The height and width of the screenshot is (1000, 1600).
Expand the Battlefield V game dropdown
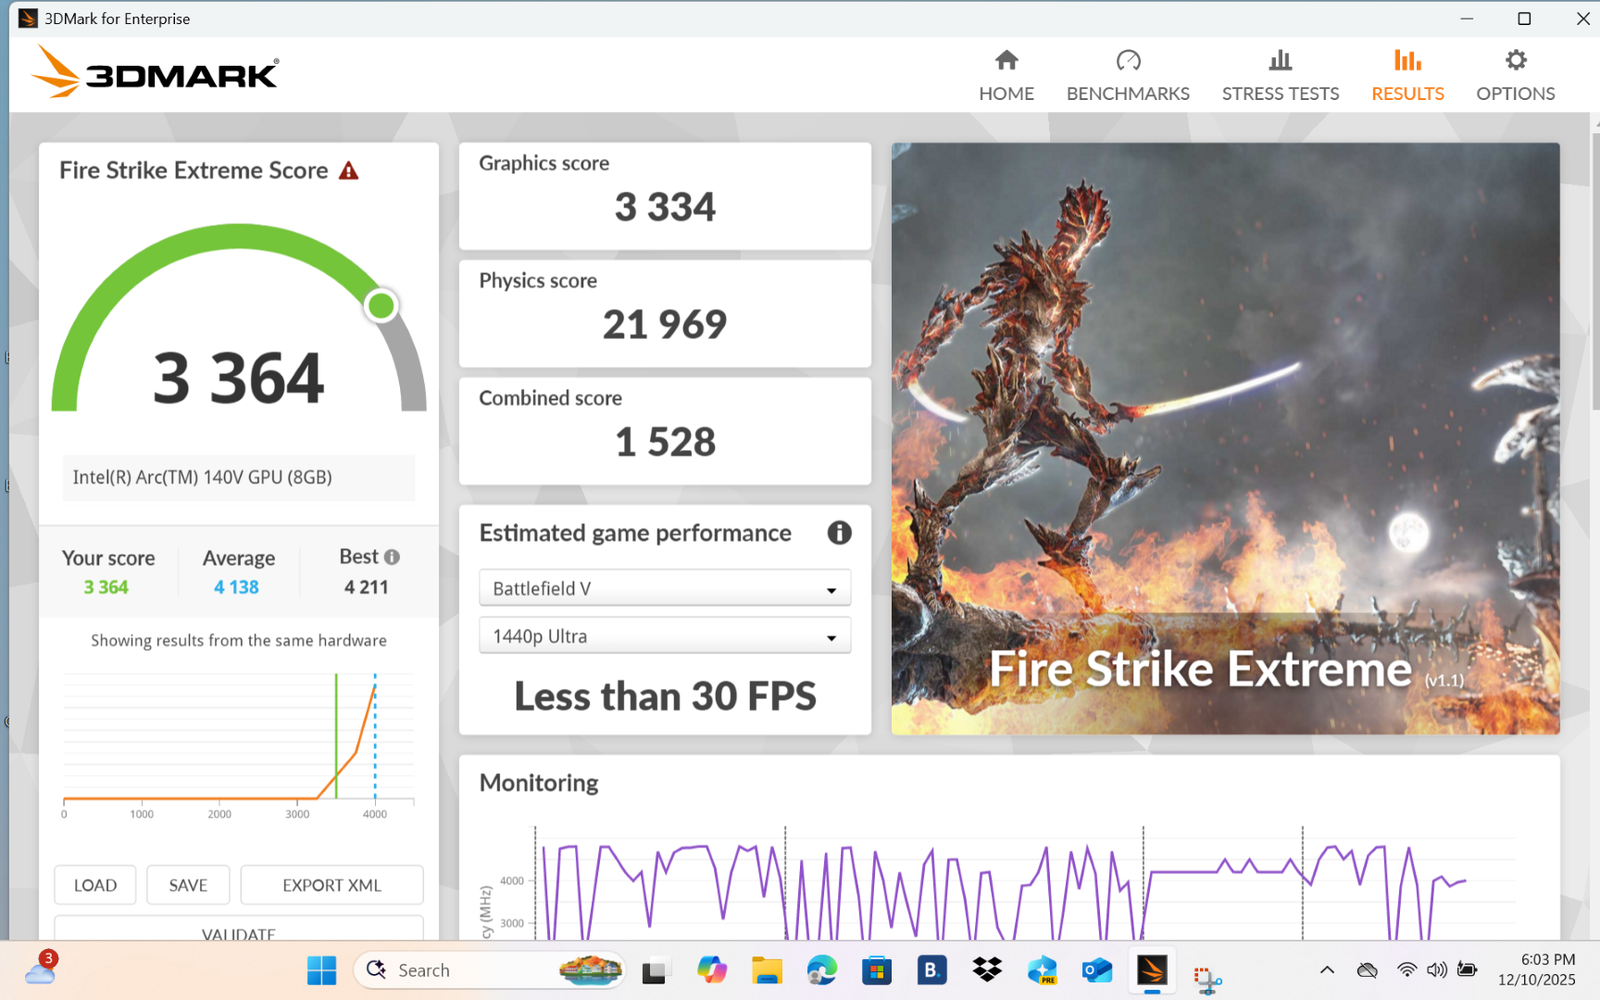pyautogui.click(x=664, y=589)
